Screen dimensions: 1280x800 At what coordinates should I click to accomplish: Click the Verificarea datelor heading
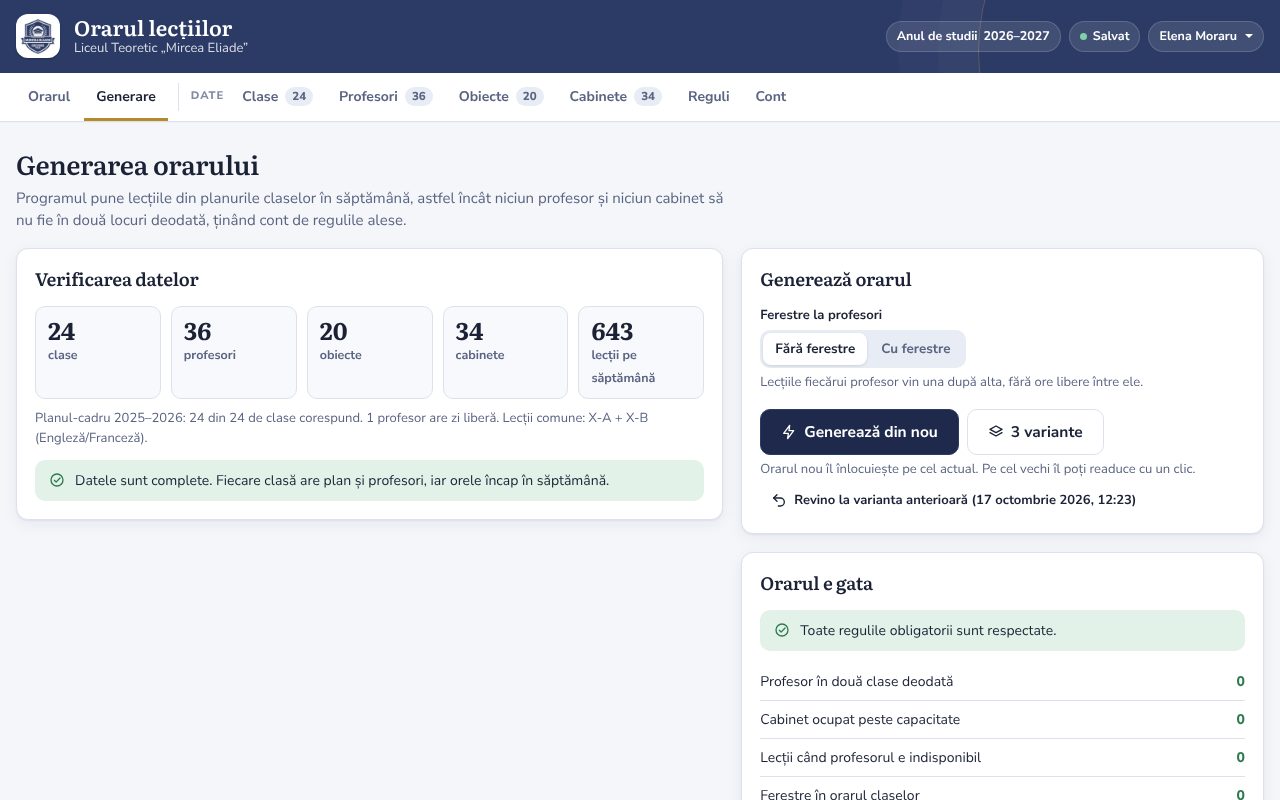tap(117, 280)
